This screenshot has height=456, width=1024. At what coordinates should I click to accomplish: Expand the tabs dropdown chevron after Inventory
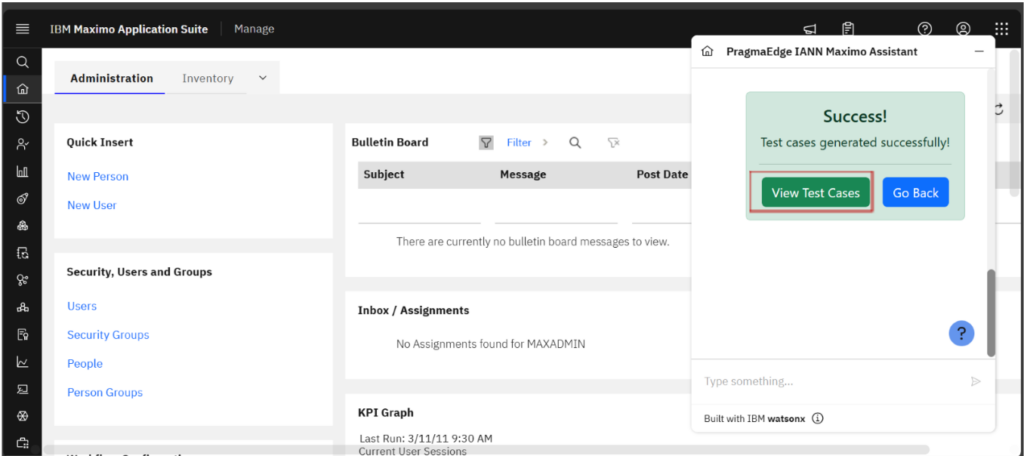coord(263,78)
